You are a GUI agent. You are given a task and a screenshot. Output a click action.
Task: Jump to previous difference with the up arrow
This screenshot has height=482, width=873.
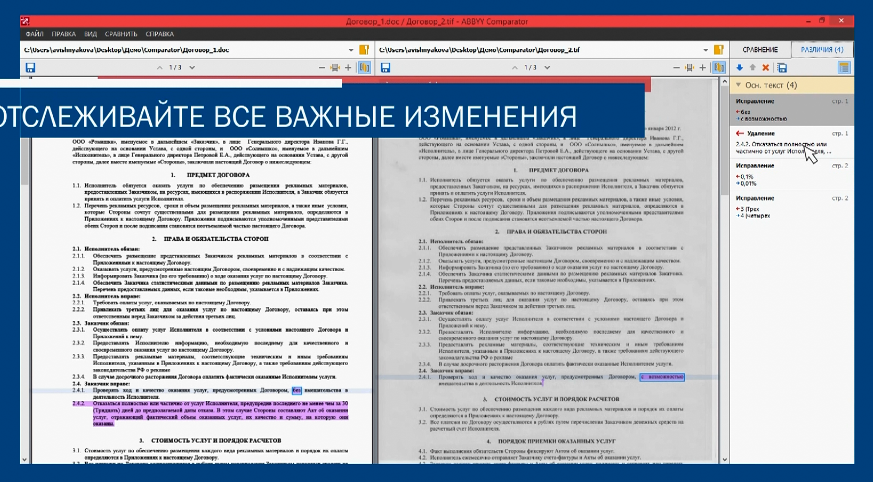click(x=753, y=67)
